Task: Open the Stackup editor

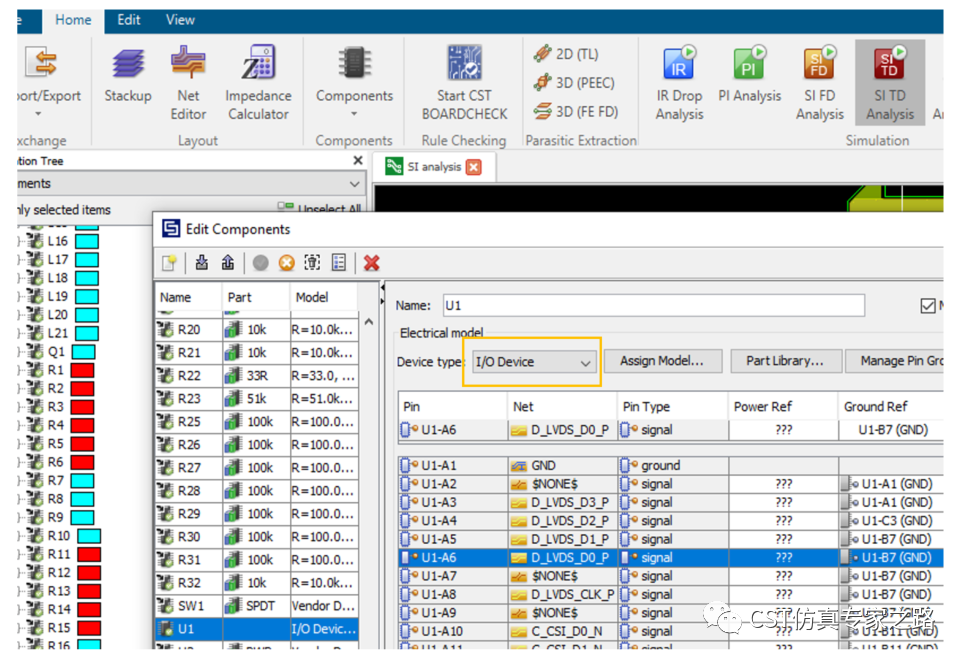Action: point(128,75)
